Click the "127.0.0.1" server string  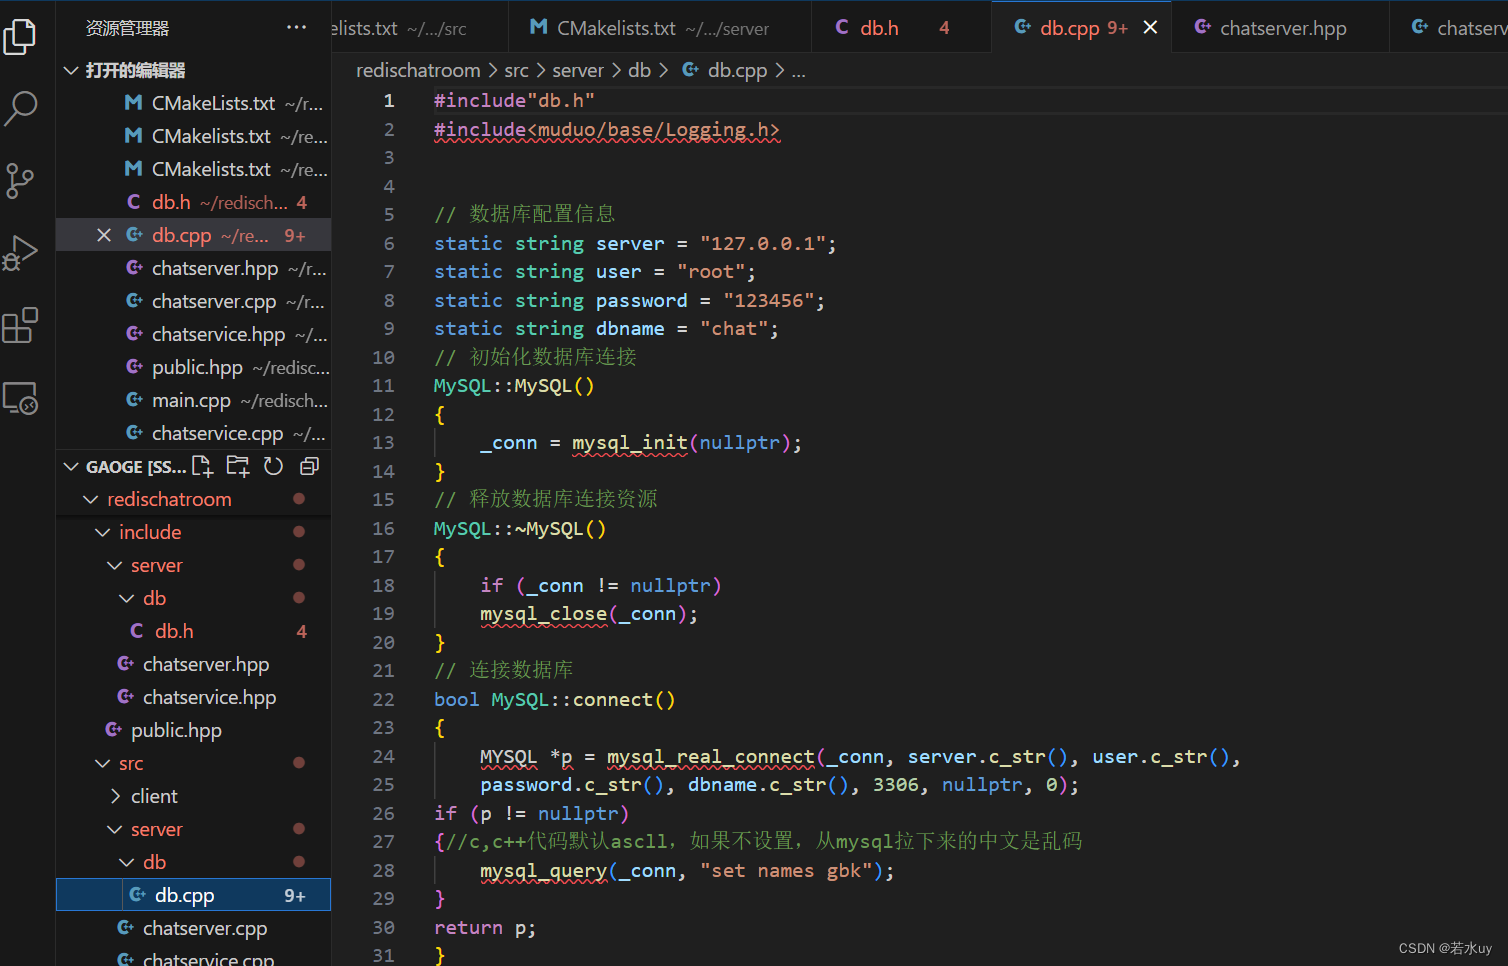point(762,244)
